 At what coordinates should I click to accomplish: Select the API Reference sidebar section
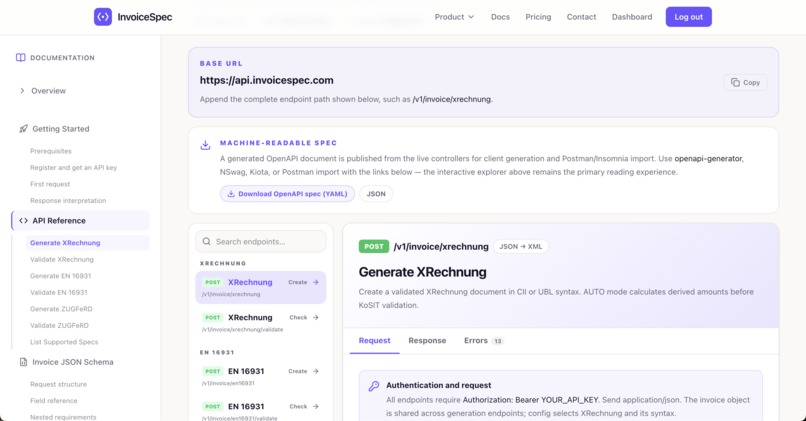point(80,221)
